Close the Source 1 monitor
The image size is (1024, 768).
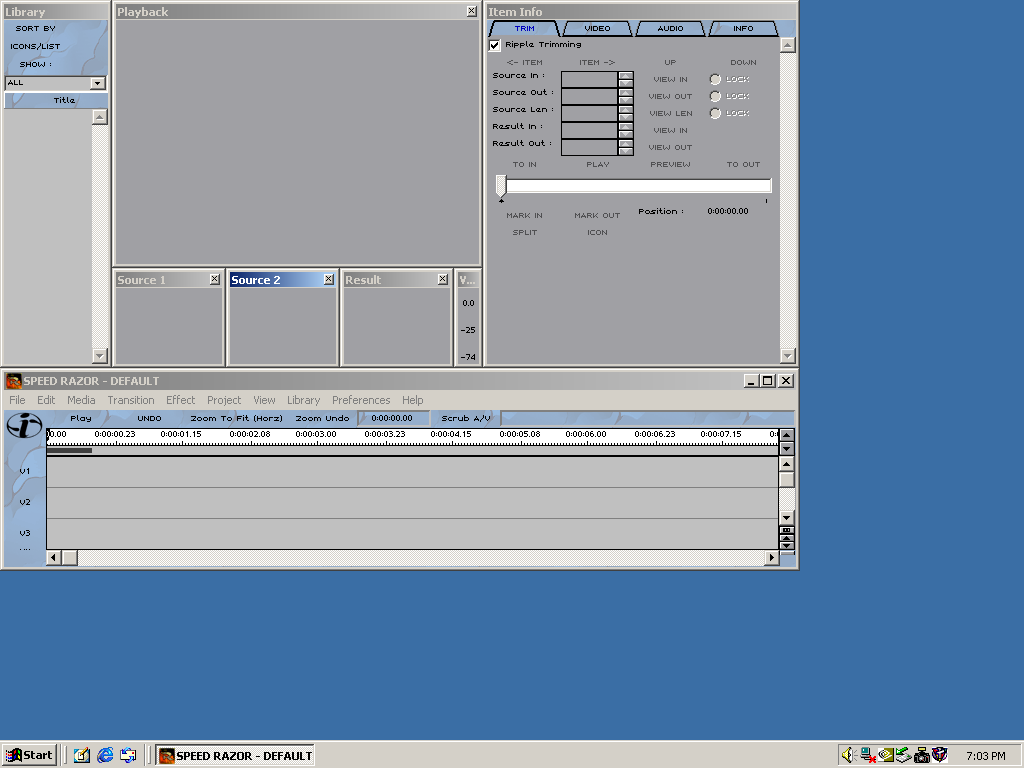(214, 279)
